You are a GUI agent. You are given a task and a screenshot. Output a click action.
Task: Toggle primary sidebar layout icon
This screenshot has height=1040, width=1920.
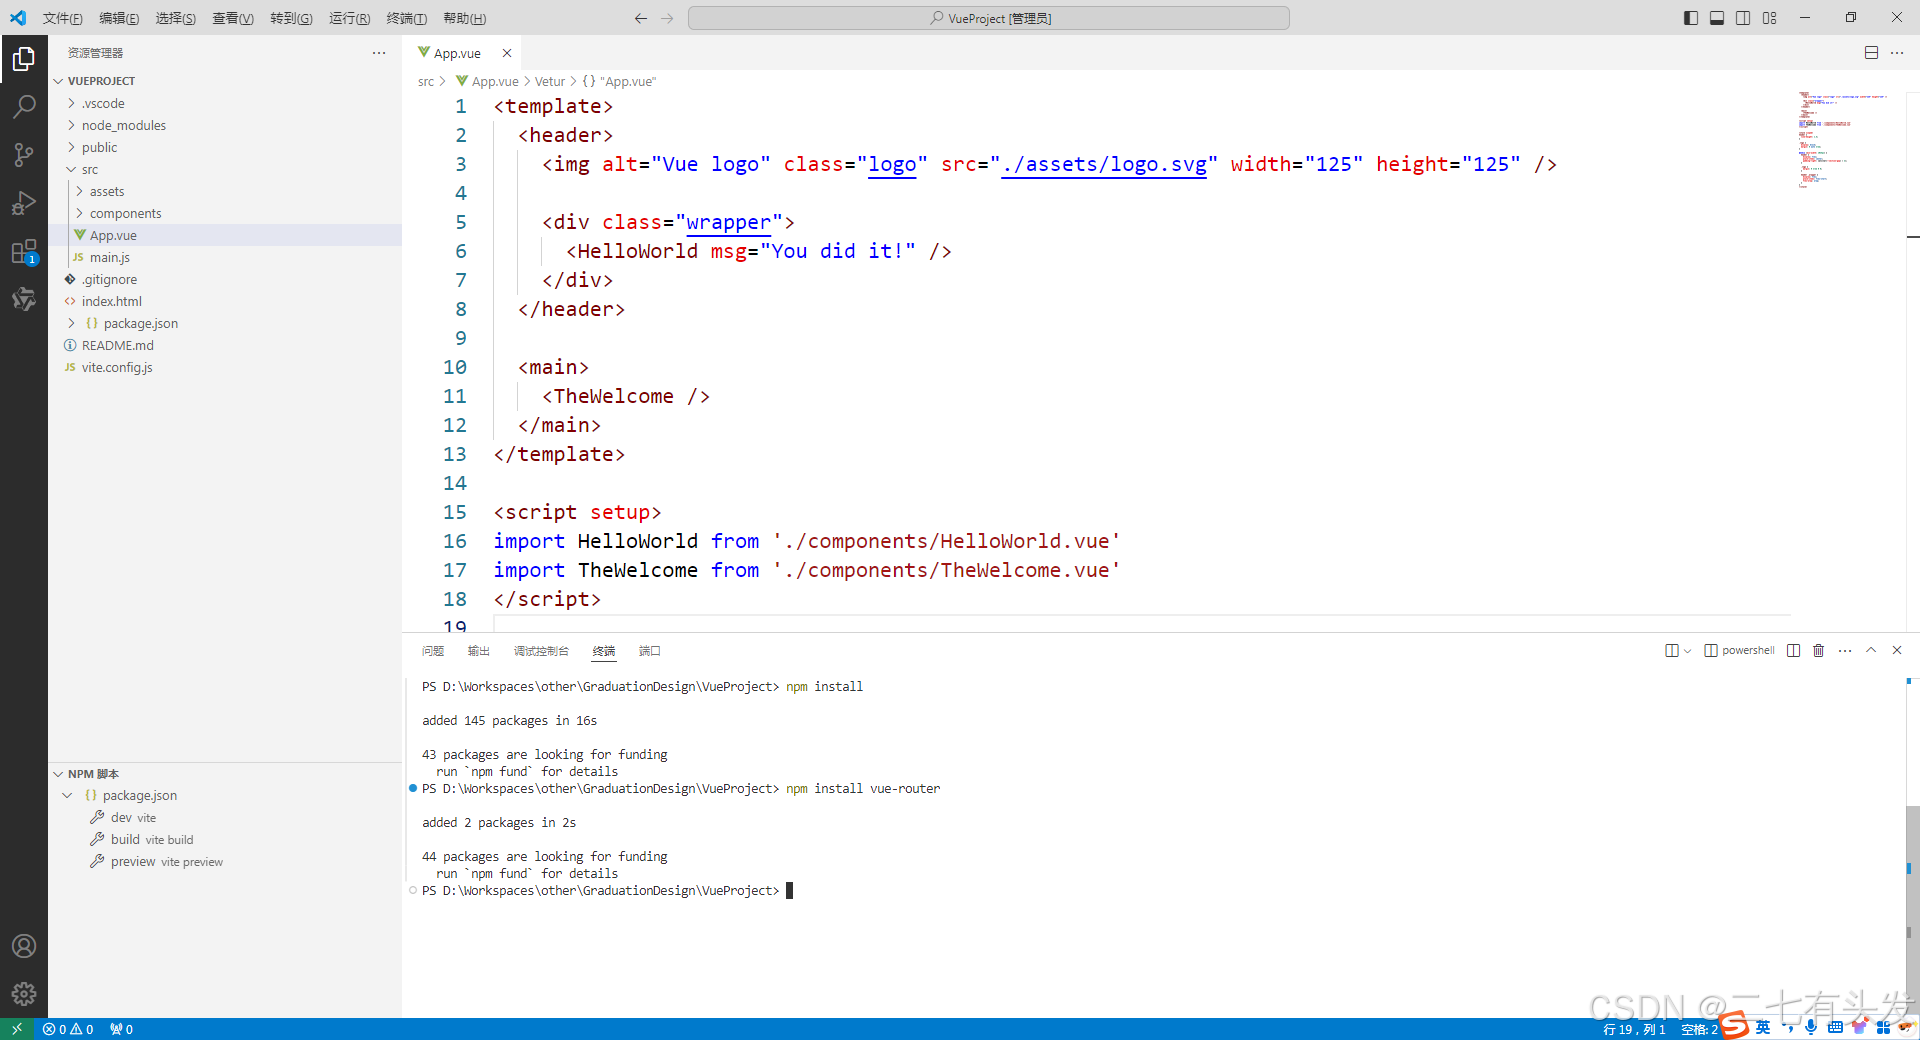click(1691, 18)
